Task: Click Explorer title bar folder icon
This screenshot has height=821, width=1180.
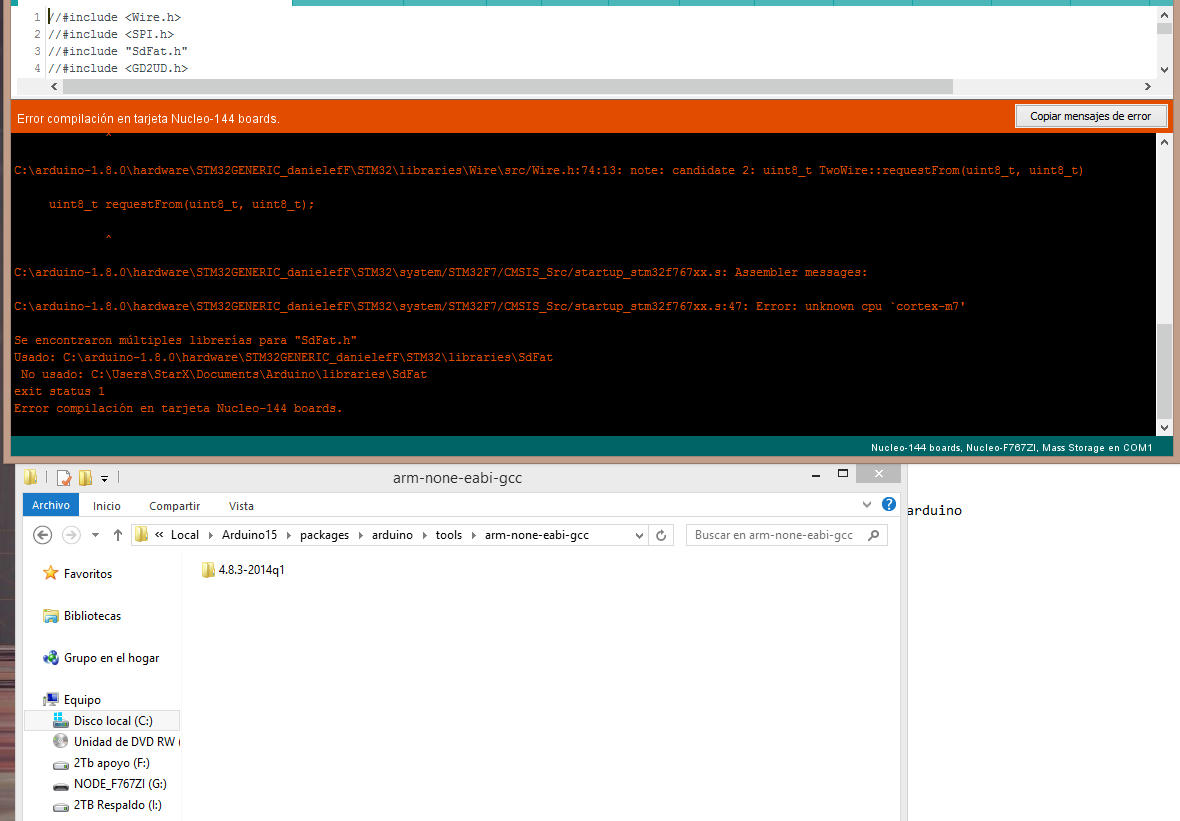Action: 31,477
